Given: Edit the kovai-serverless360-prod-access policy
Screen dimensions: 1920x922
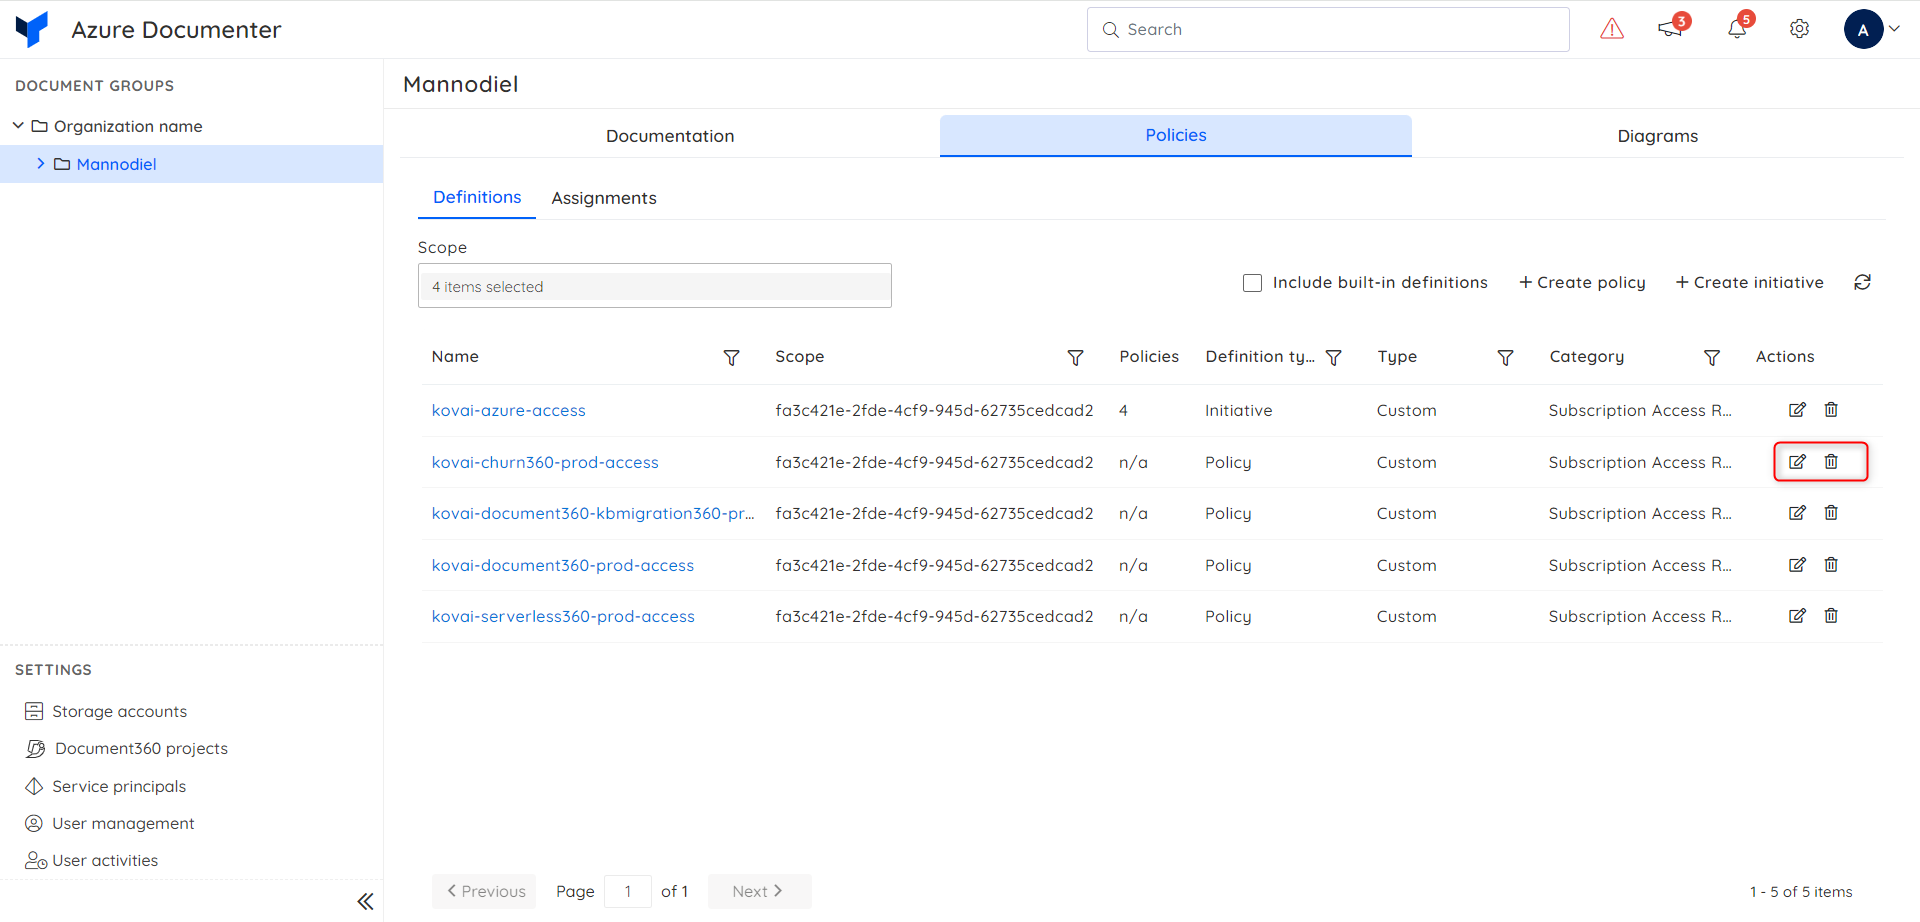Looking at the screenshot, I should pos(1797,615).
